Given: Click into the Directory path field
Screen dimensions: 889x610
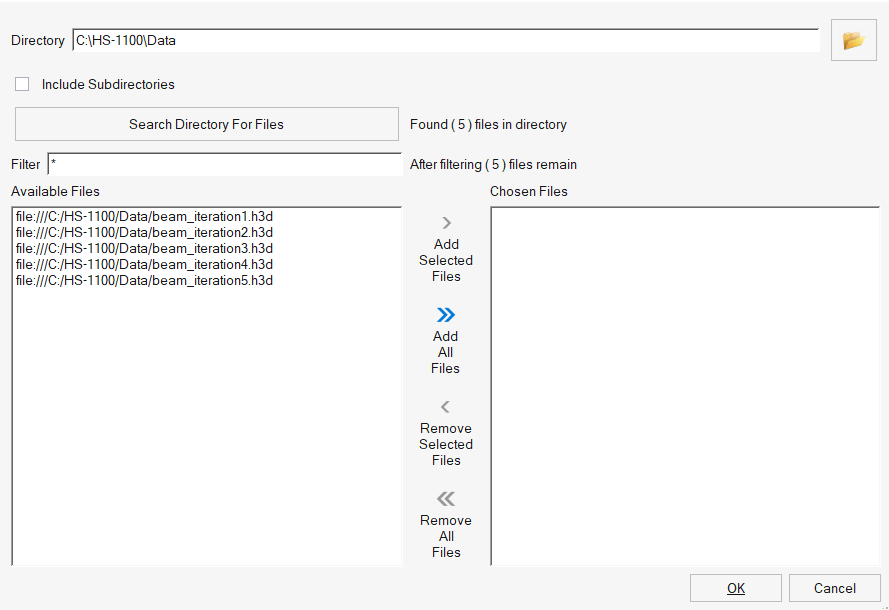Looking at the screenshot, I should coord(446,40).
